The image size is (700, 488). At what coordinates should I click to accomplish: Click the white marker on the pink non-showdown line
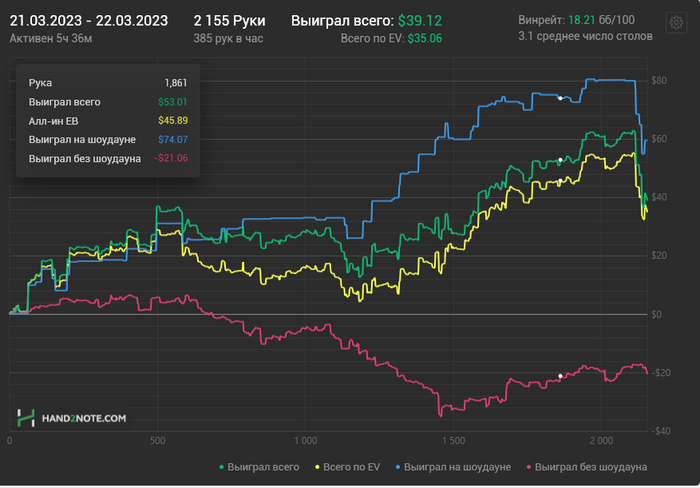point(560,376)
